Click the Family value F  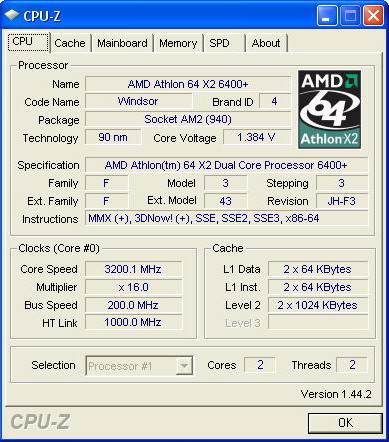[x=106, y=183]
